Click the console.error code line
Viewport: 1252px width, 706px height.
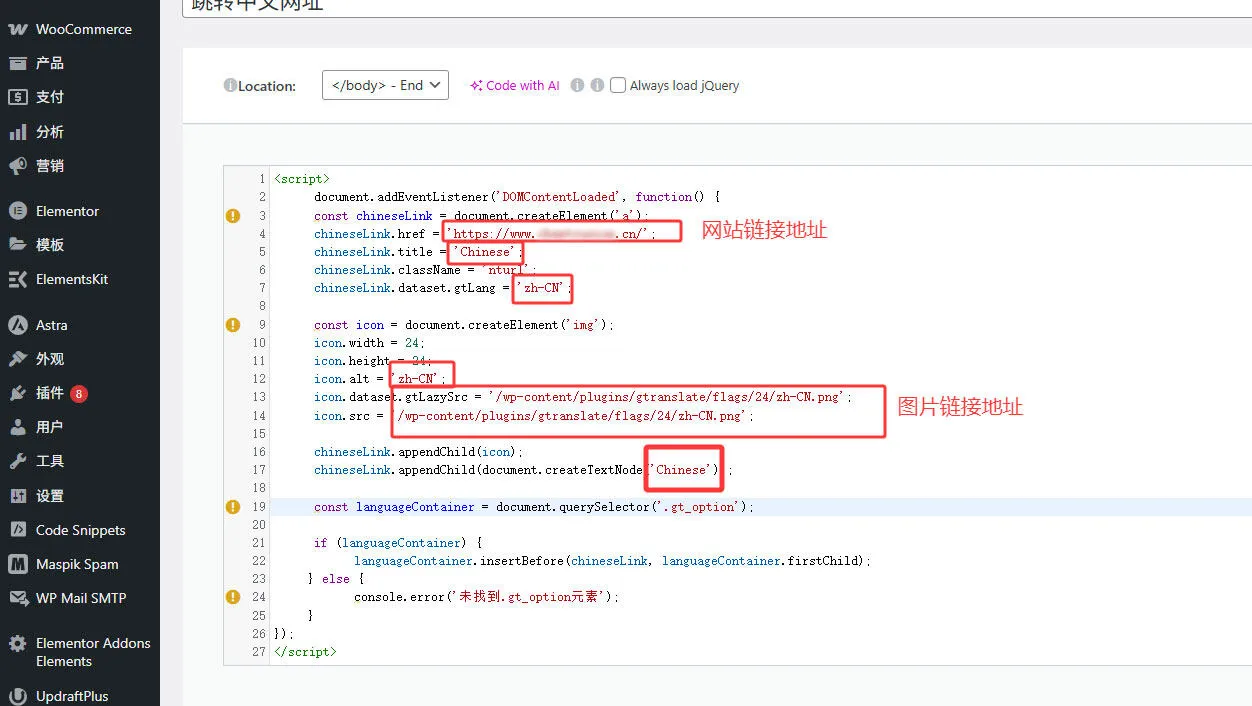[487, 597]
